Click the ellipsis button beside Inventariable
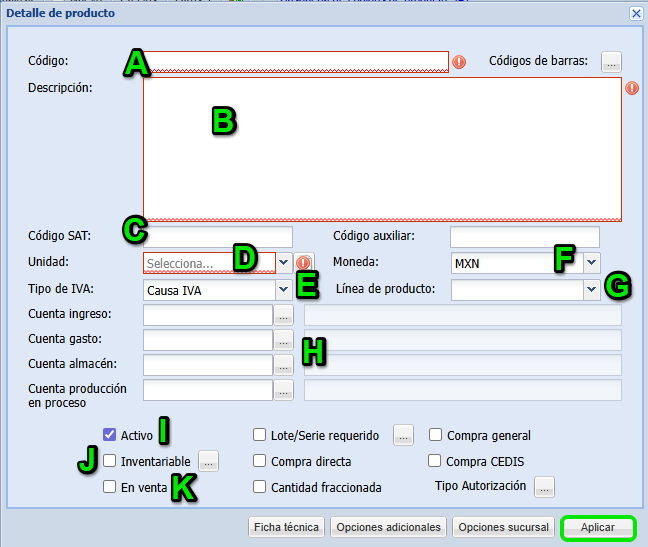 [x=207, y=462]
